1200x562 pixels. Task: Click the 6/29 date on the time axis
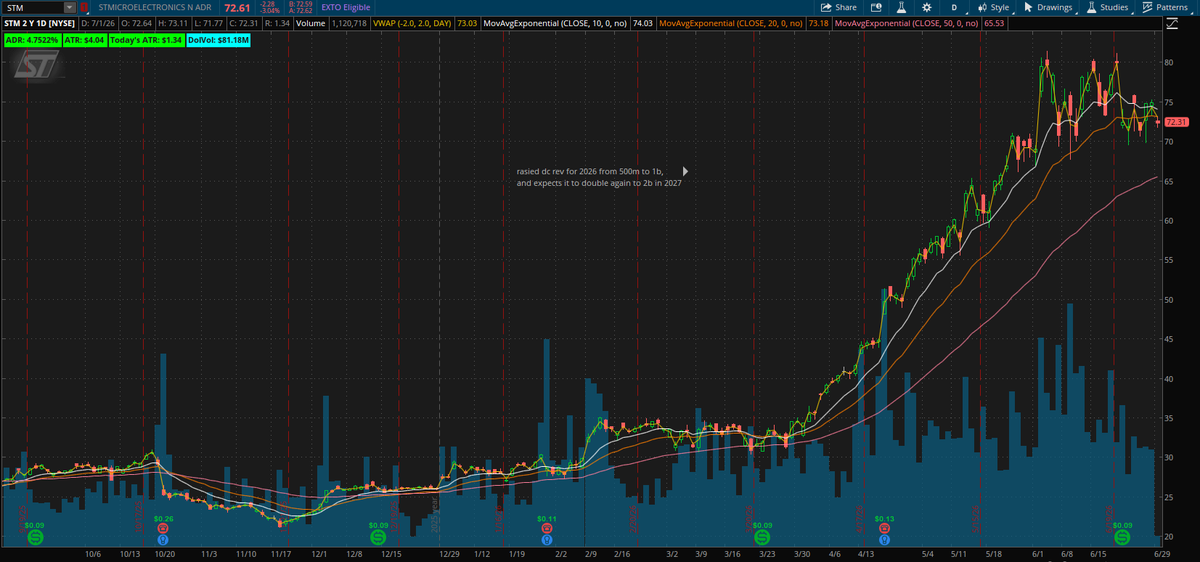(x=1162, y=553)
